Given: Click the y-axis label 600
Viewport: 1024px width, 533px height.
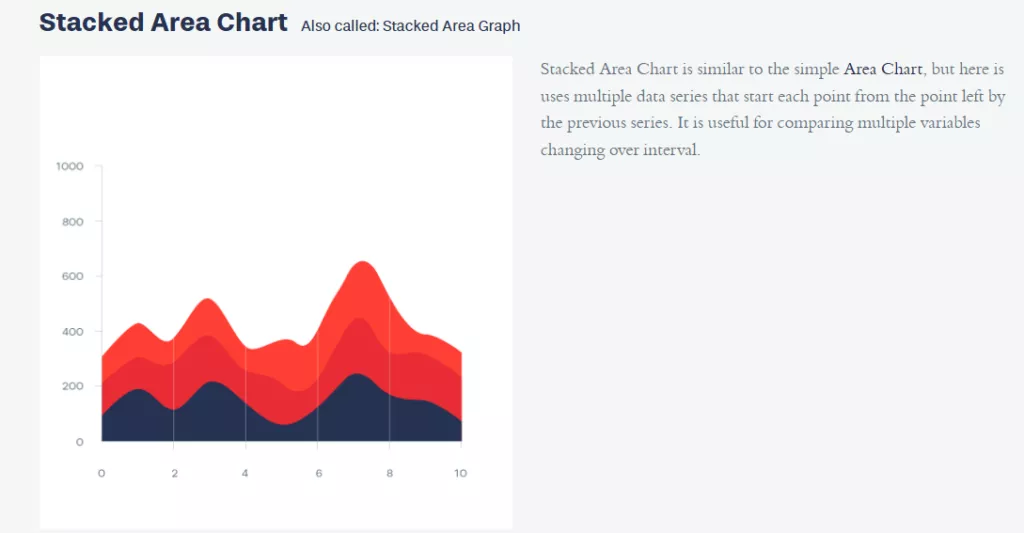Looking at the screenshot, I should click(x=72, y=276).
